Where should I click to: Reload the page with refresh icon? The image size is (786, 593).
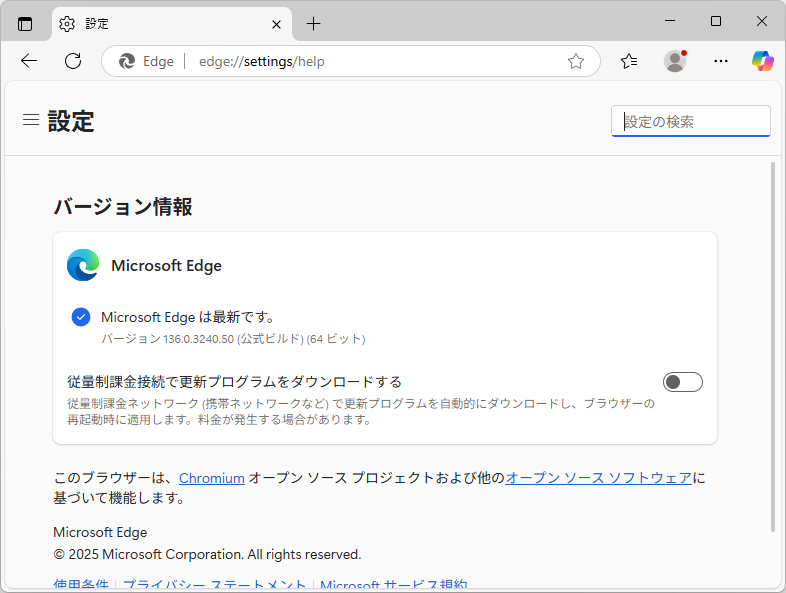pos(73,61)
